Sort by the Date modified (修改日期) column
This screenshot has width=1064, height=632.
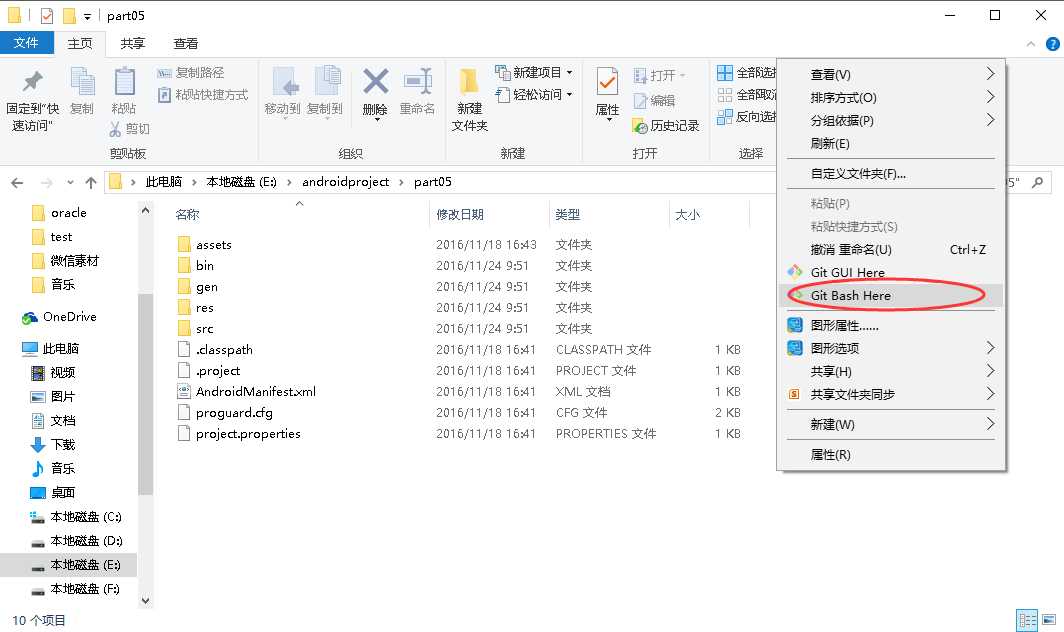tap(459, 215)
